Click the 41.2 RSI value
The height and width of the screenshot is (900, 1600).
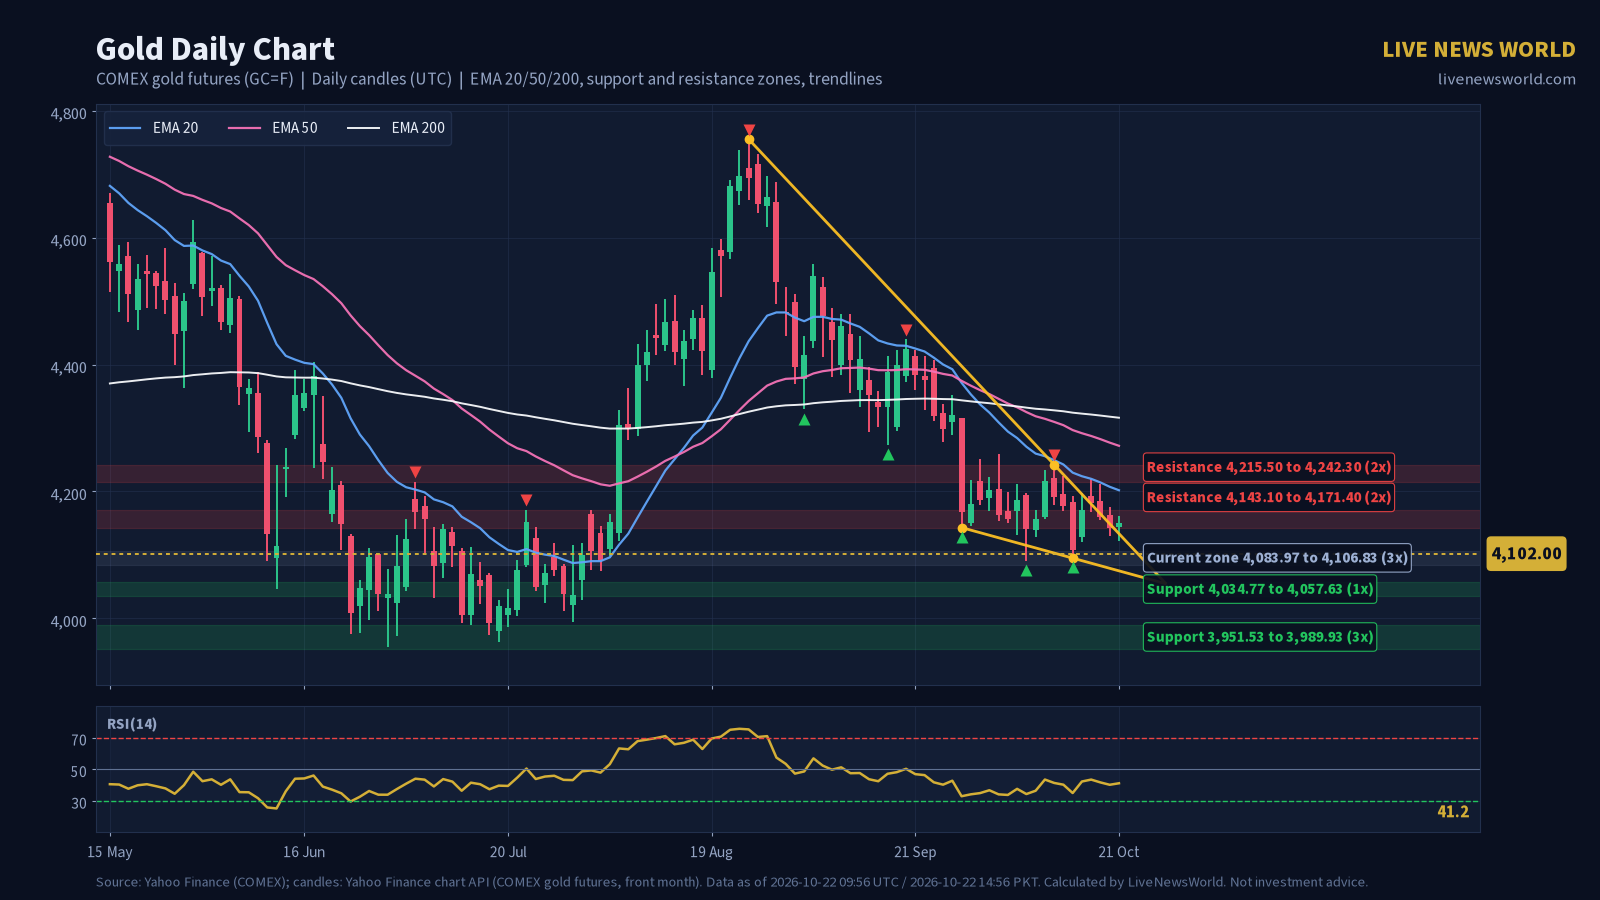coord(1453,812)
